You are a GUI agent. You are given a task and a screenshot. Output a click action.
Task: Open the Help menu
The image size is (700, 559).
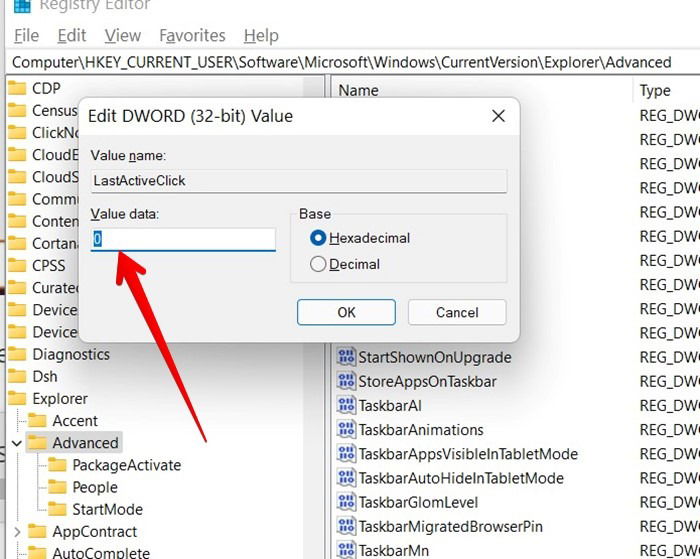pos(261,36)
